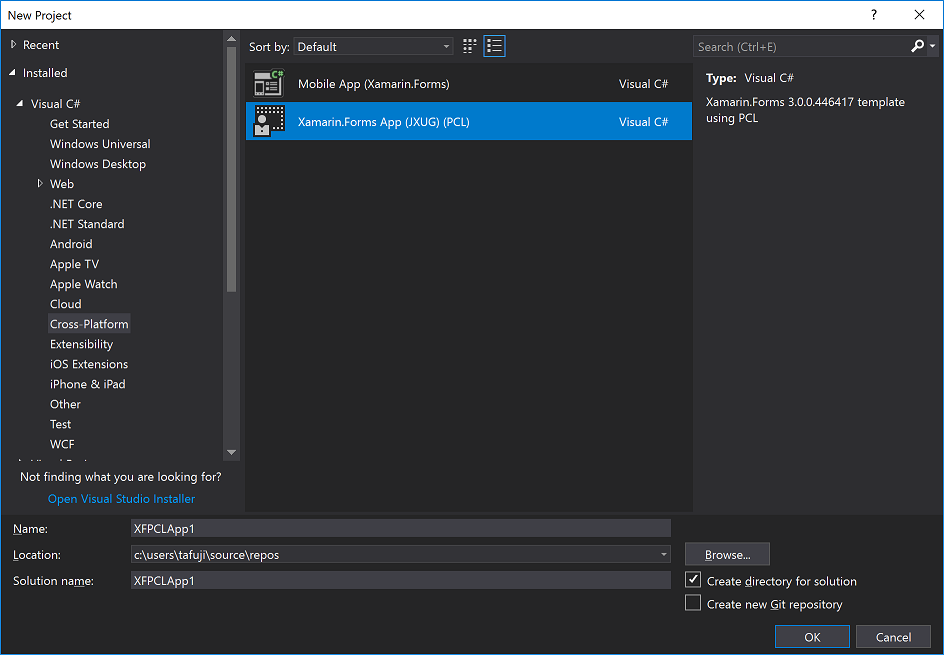Viewport: 944px width, 655px height.
Task: Collapse the Visual C# node
Action: (20, 104)
